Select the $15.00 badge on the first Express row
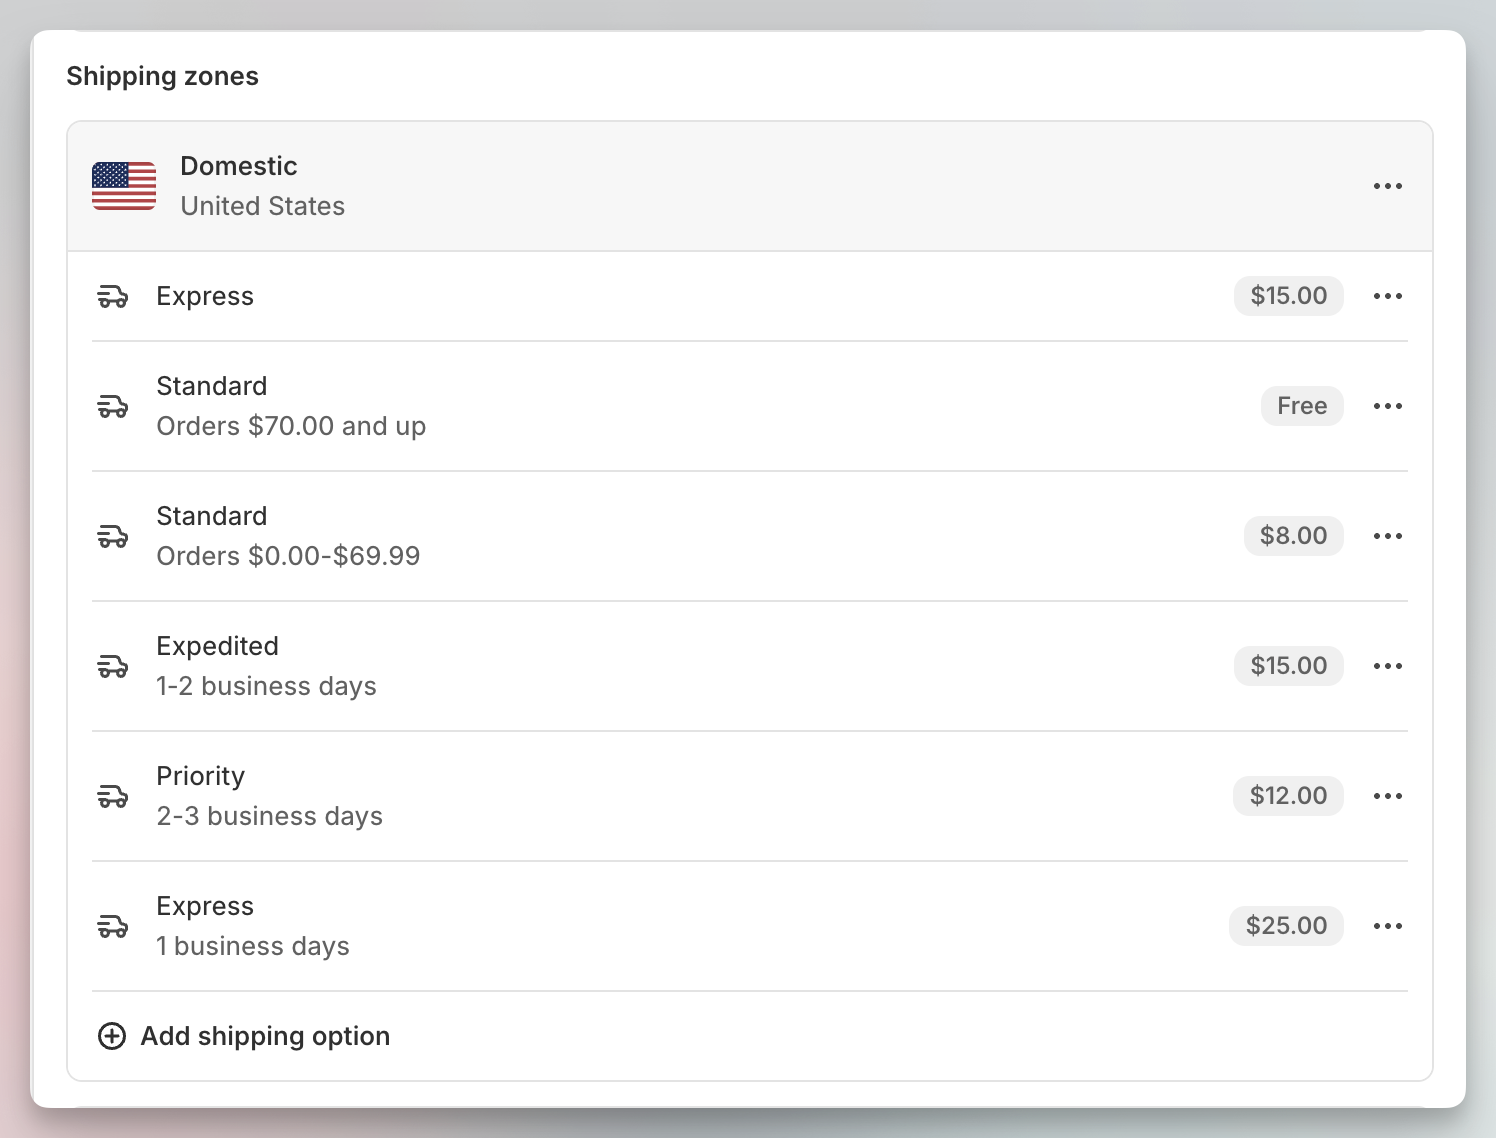Viewport: 1496px width, 1138px height. tap(1288, 296)
